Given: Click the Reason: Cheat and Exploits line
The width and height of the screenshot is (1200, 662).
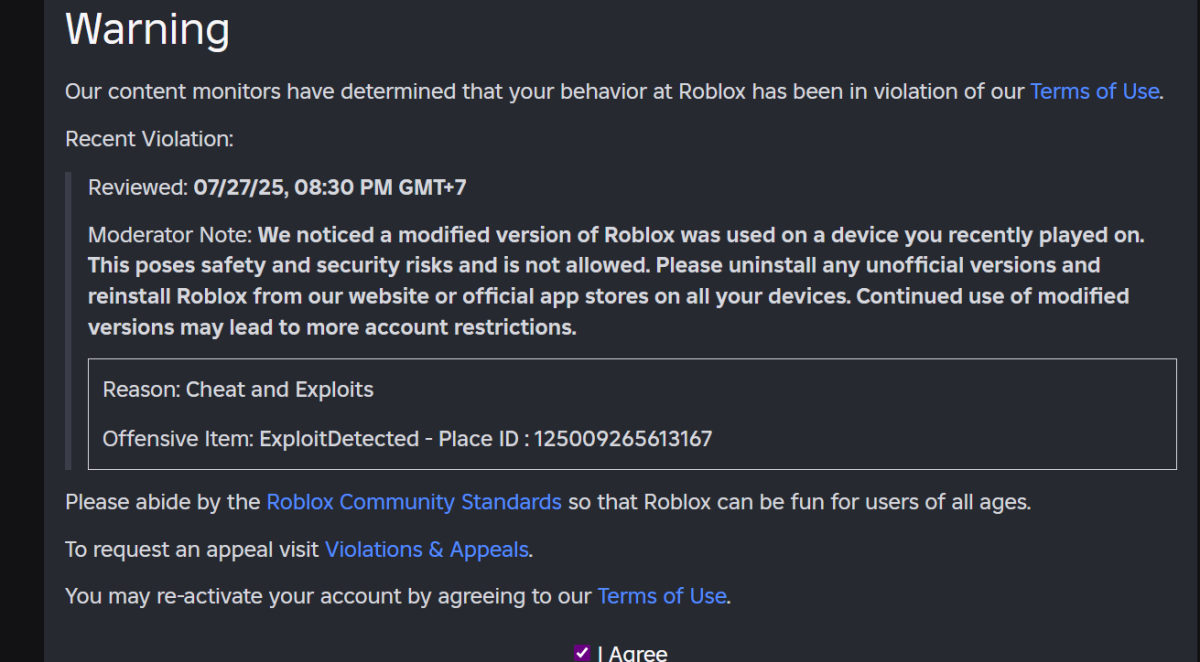Looking at the screenshot, I should 238,390.
